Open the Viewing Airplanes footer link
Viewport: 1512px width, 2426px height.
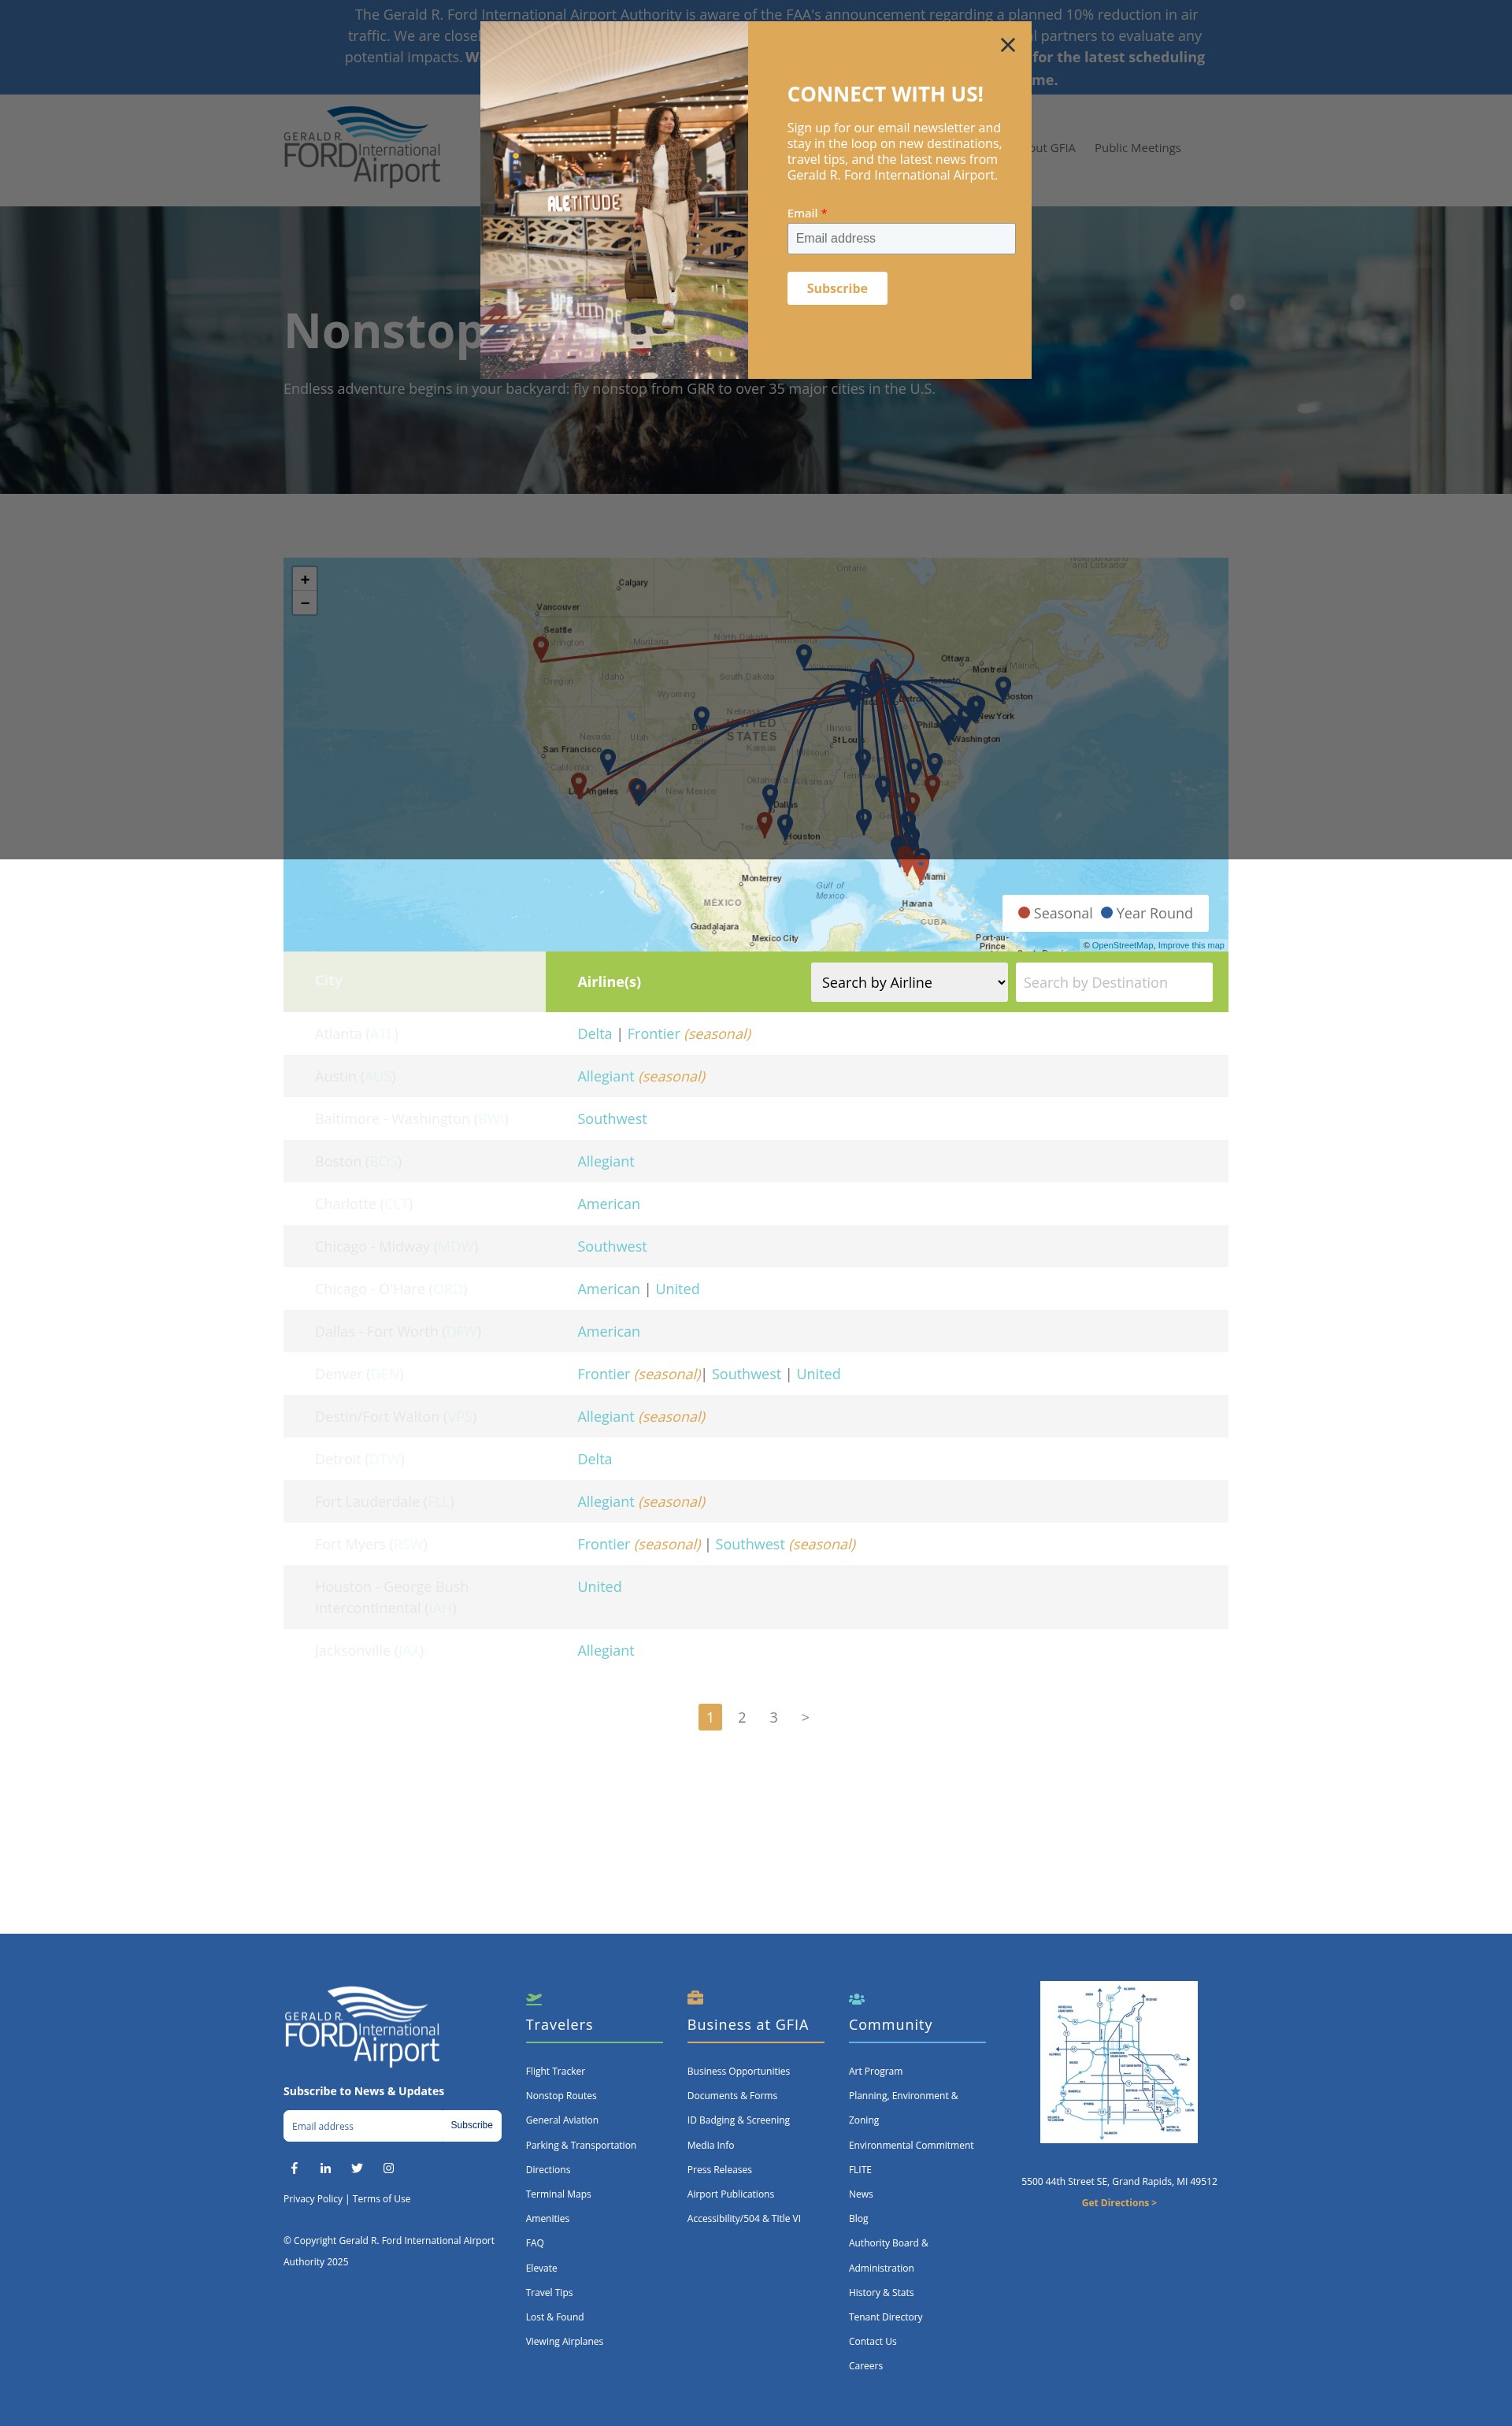tap(564, 2341)
